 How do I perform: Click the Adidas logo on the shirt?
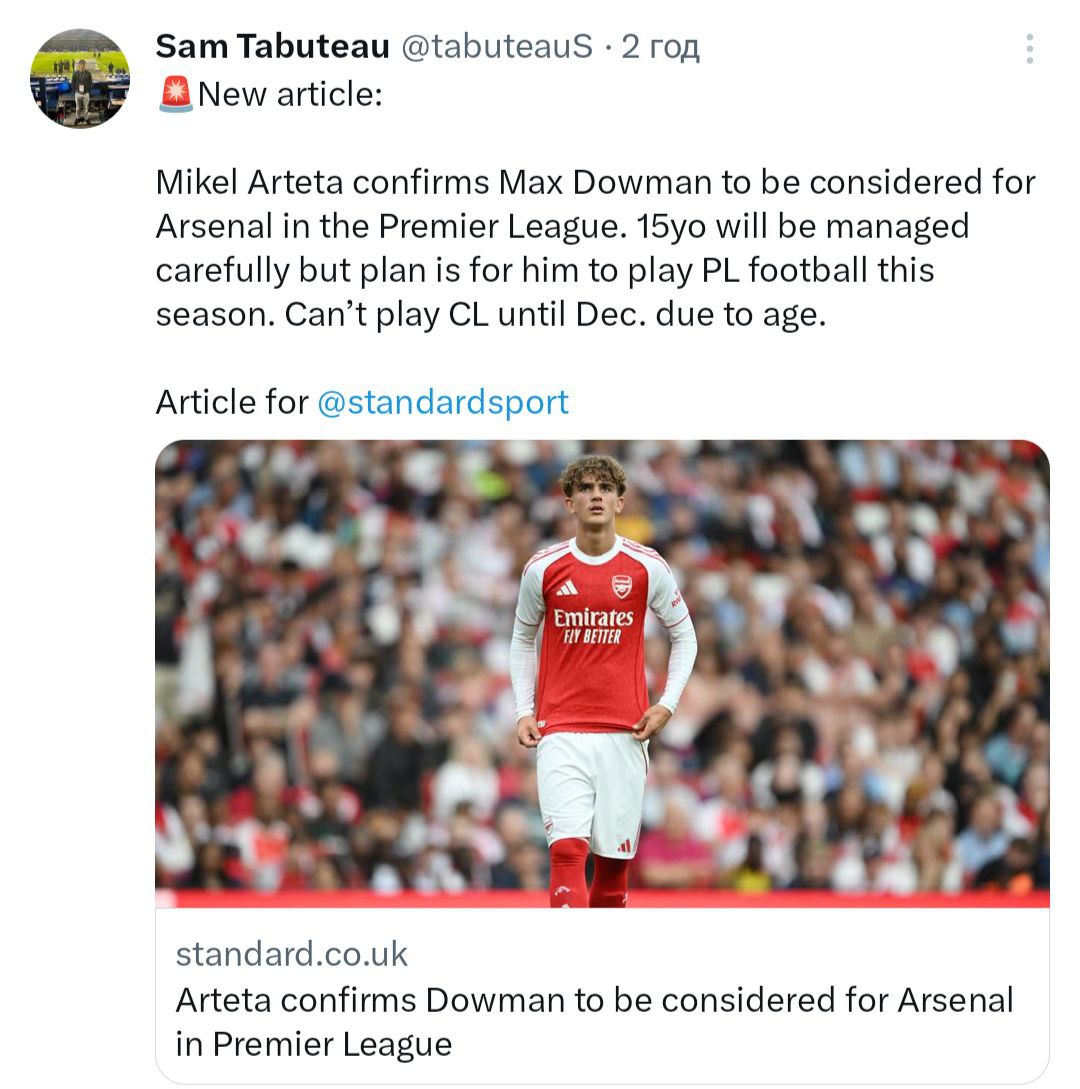click(567, 587)
